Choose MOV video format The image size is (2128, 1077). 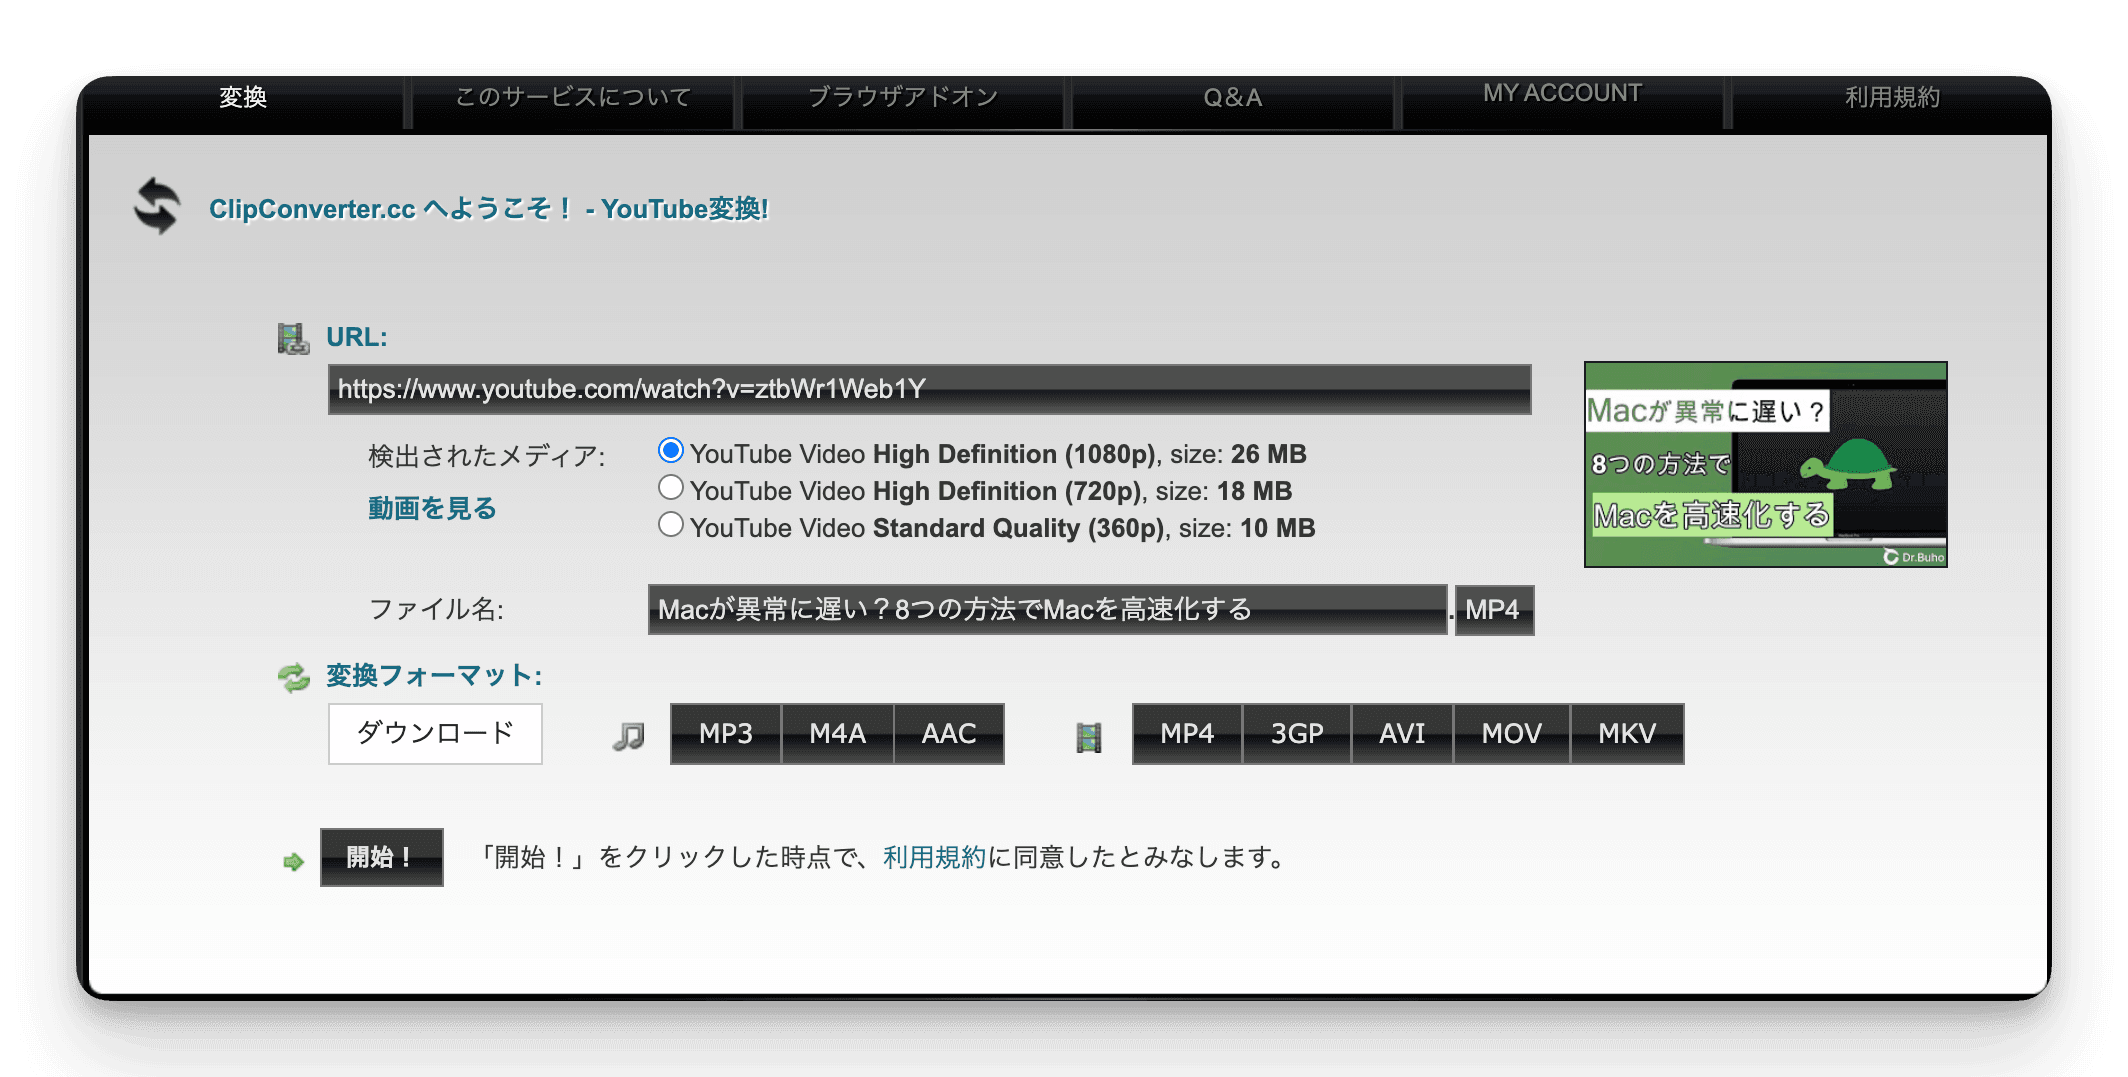[x=1512, y=734]
